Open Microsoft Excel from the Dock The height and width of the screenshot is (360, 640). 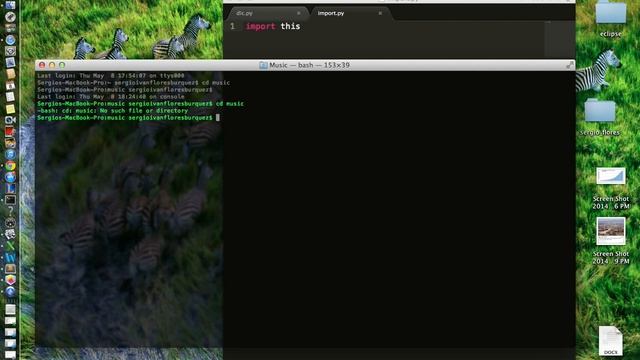coord(10,246)
